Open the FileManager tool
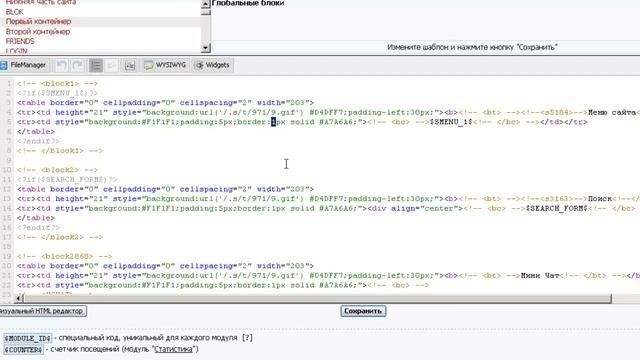 click(x=23, y=65)
